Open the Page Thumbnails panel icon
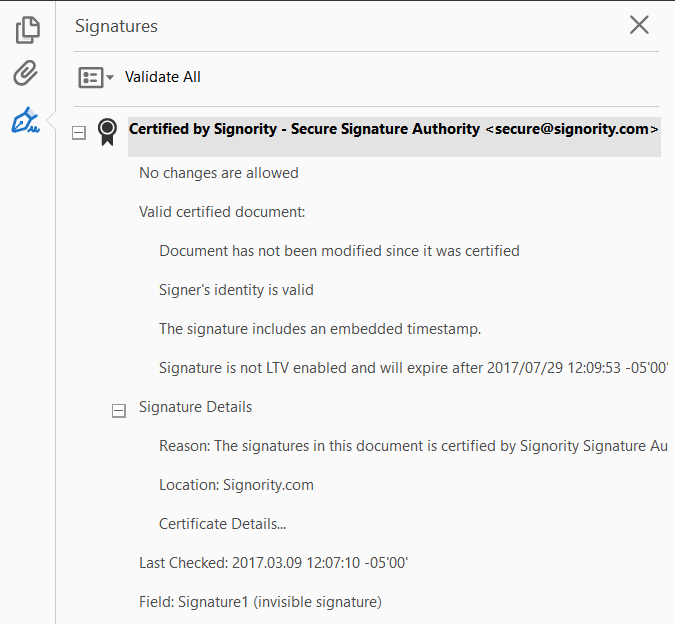The image size is (675, 624). coord(27,30)
